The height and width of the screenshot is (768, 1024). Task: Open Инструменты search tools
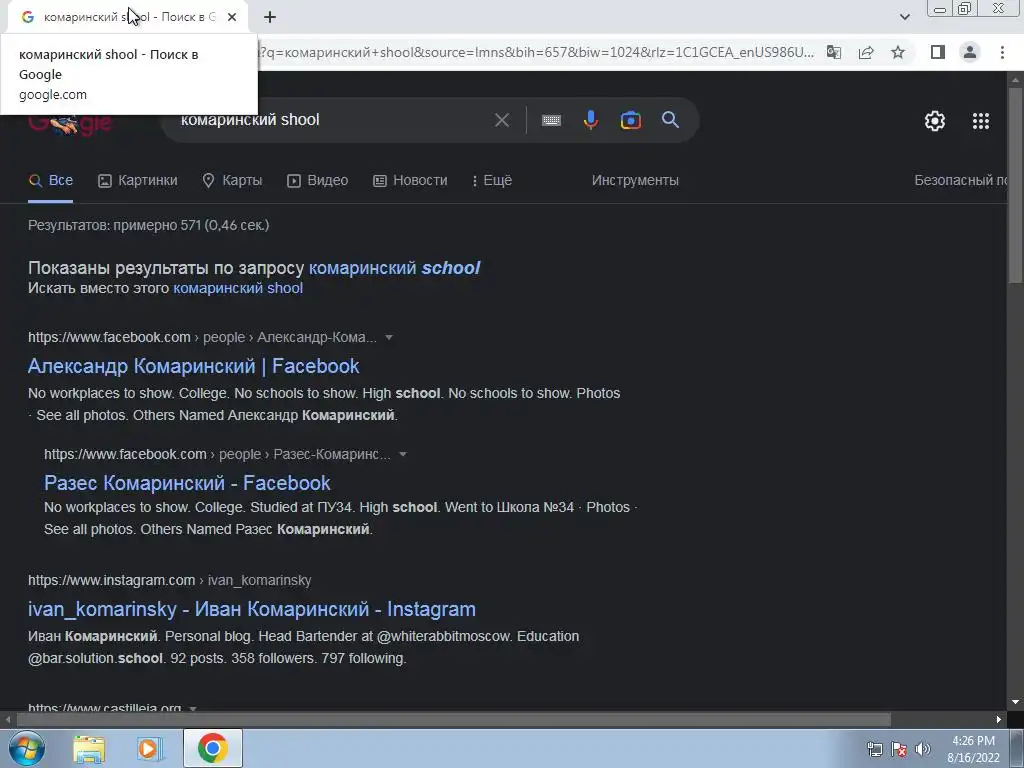tap(635, 180)
